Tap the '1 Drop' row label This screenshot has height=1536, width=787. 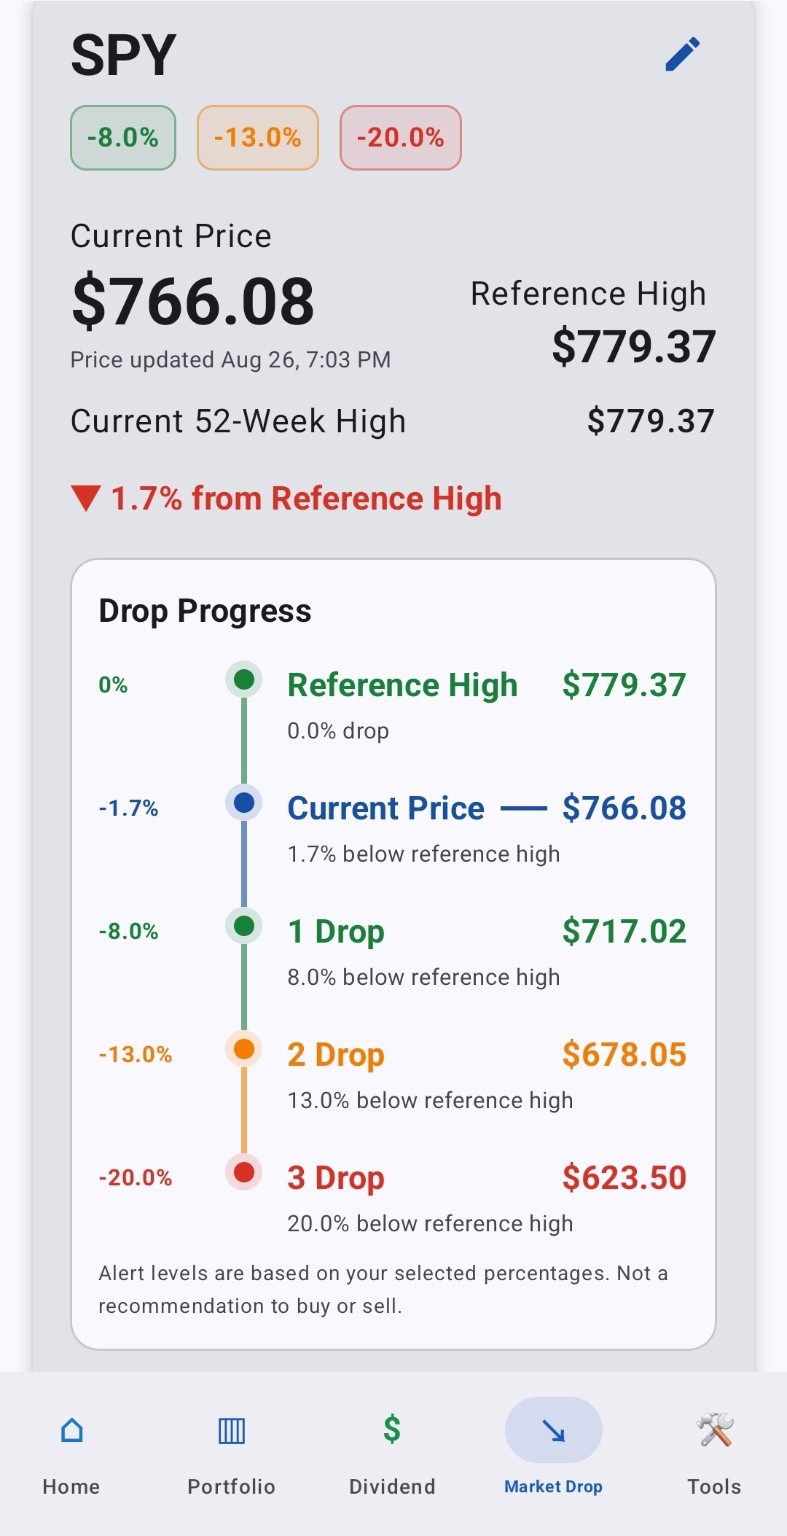[336, 931]
